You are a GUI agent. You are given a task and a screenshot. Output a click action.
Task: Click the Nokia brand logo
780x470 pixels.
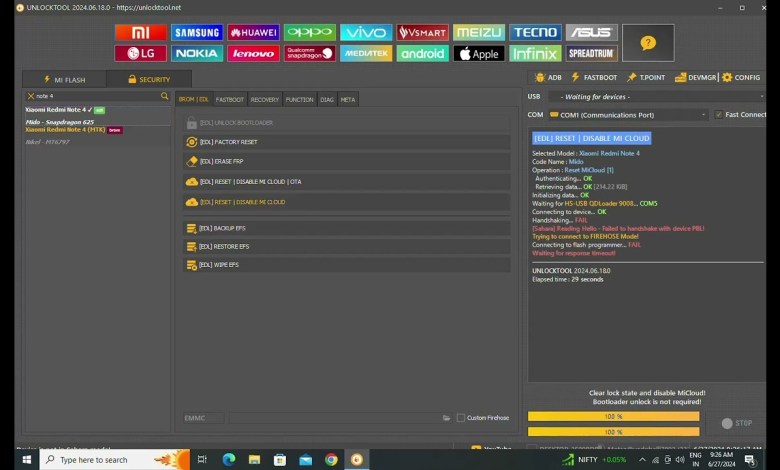coord(197,53)
